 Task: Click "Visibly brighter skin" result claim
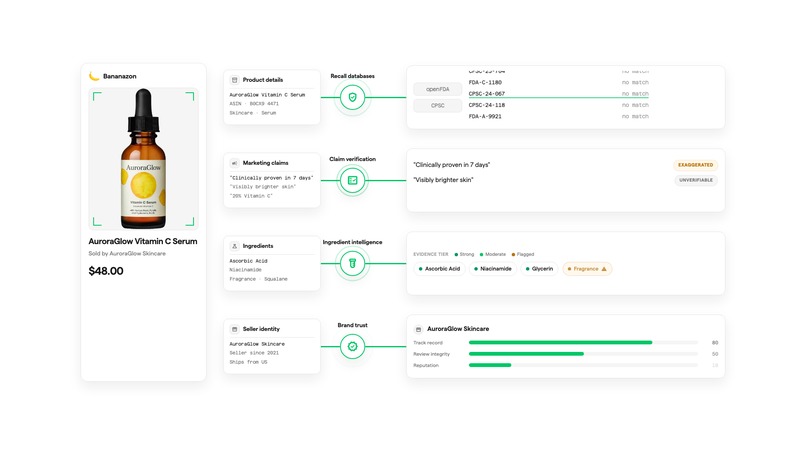443,180
